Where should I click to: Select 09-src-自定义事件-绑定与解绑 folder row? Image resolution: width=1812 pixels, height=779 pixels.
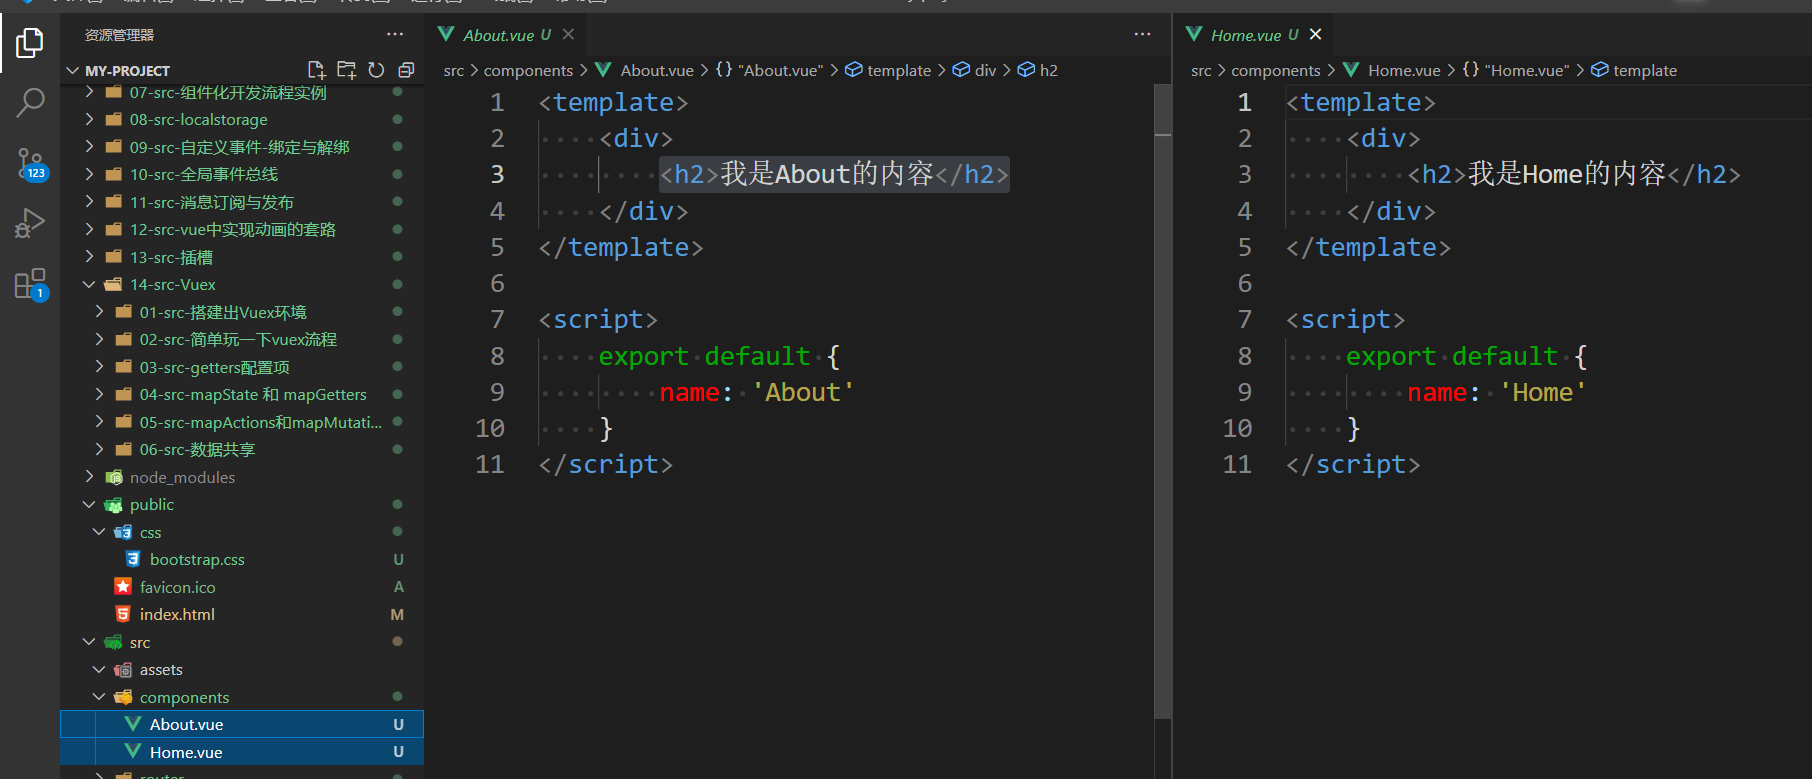(242, 147)
